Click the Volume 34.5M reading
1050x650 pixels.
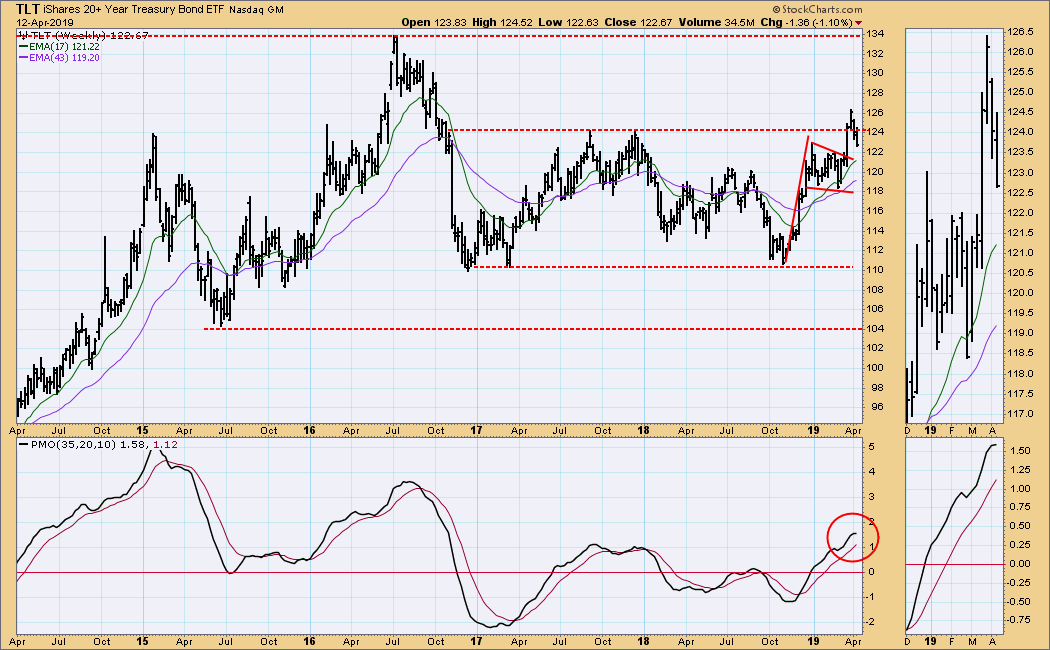coord(717,22)
